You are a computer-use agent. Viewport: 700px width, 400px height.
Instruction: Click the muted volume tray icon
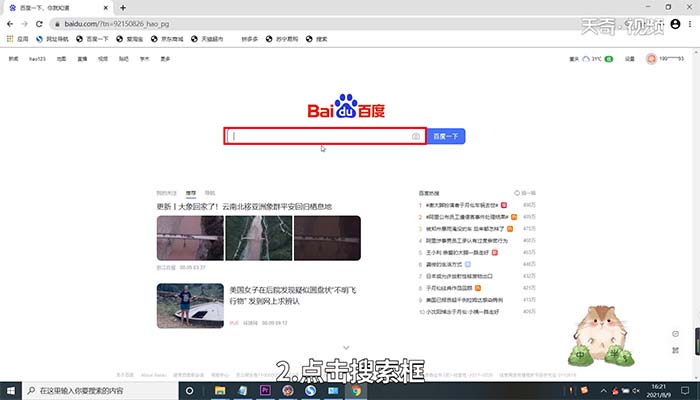point(636,391)
